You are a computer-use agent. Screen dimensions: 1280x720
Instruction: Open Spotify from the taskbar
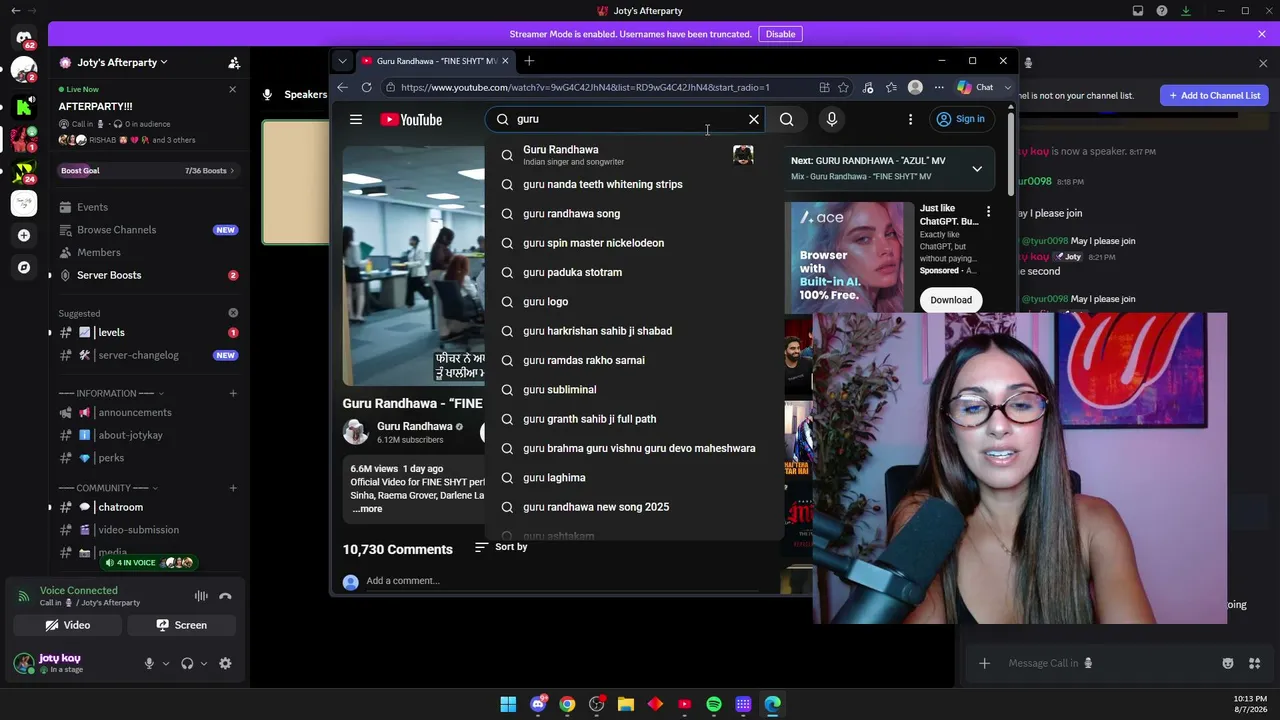click(714, 704)
